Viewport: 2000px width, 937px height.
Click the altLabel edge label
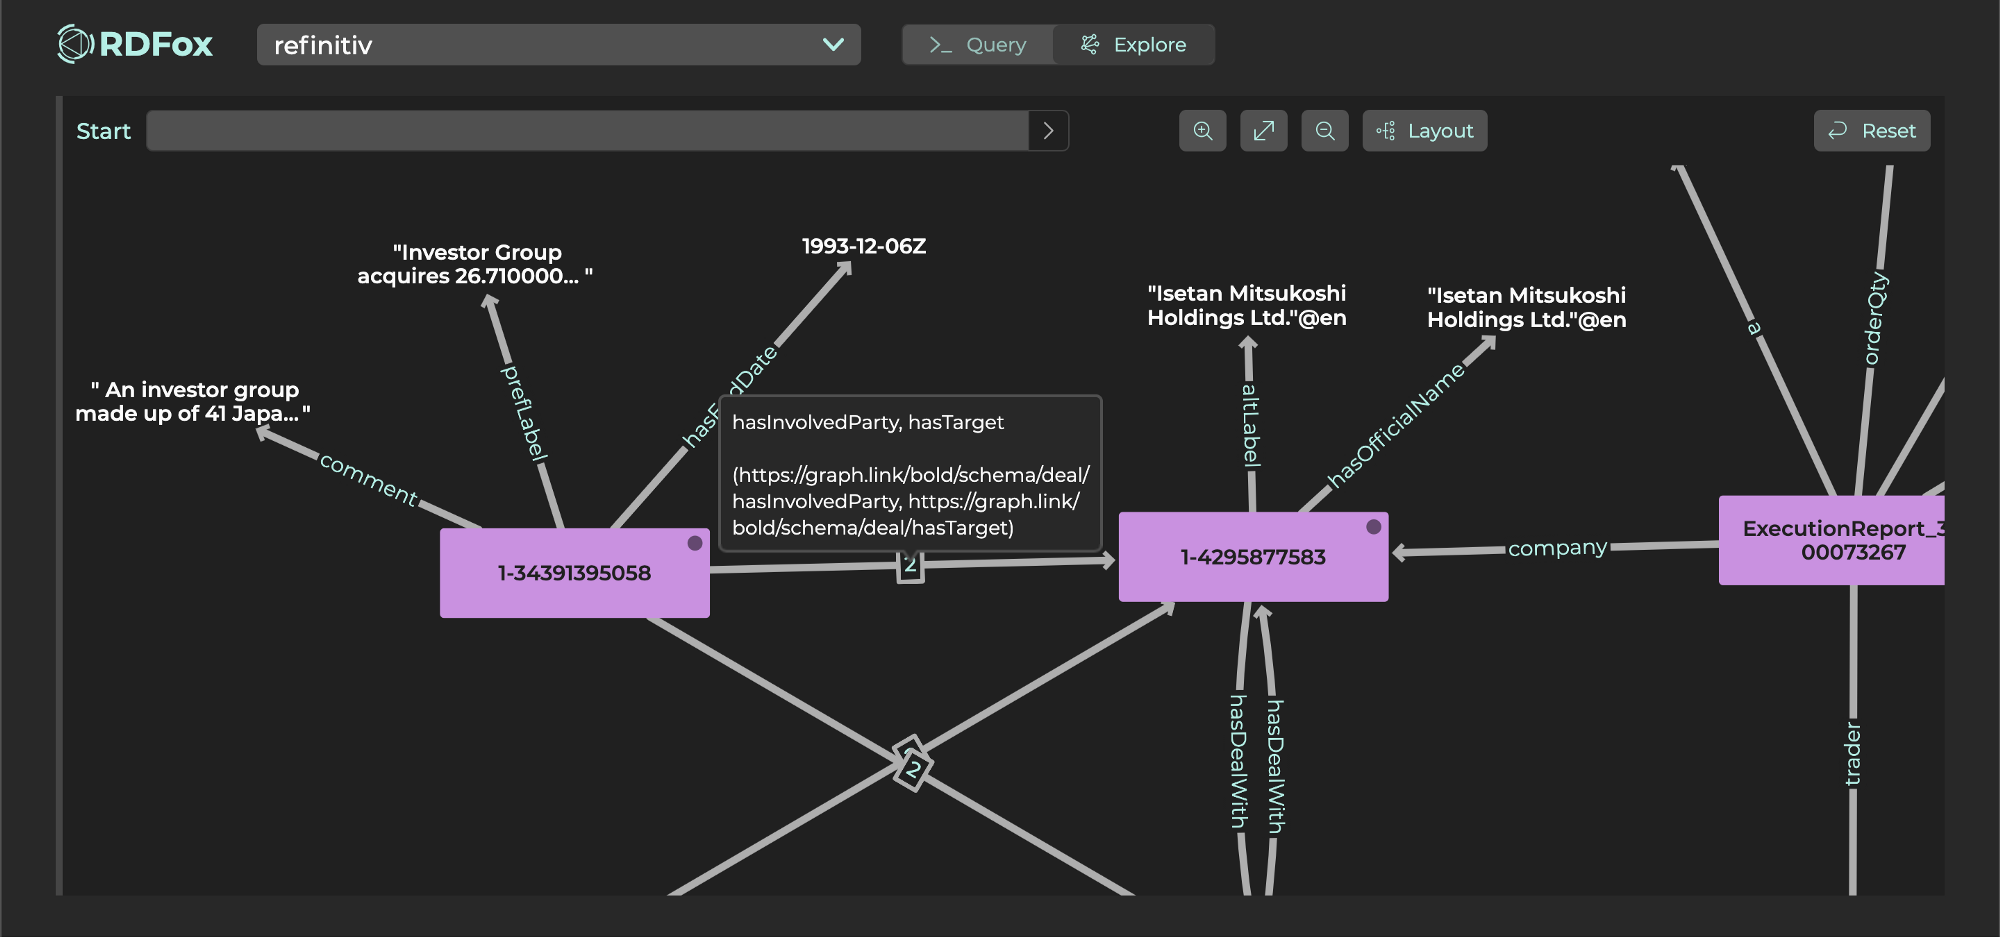(1251, 425)
